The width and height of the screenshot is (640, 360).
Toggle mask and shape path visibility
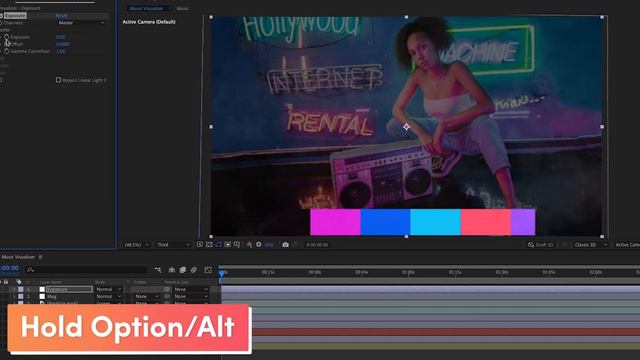(218, 244)
